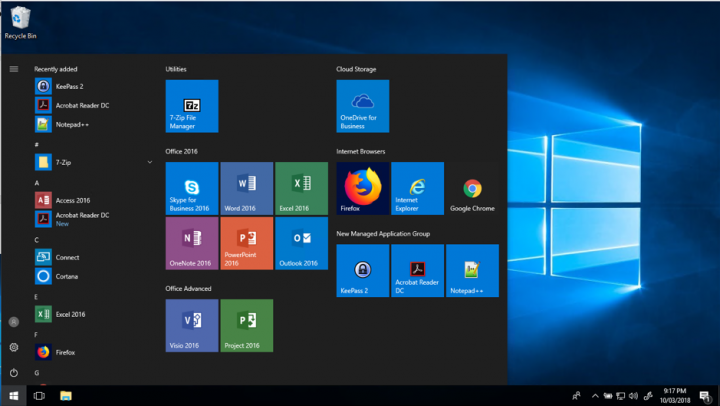Image resolution: width=720 pixels, height=406 pixels.
Task: Open the OneDrive for Business tile
Action: click(x=363, y=106)
